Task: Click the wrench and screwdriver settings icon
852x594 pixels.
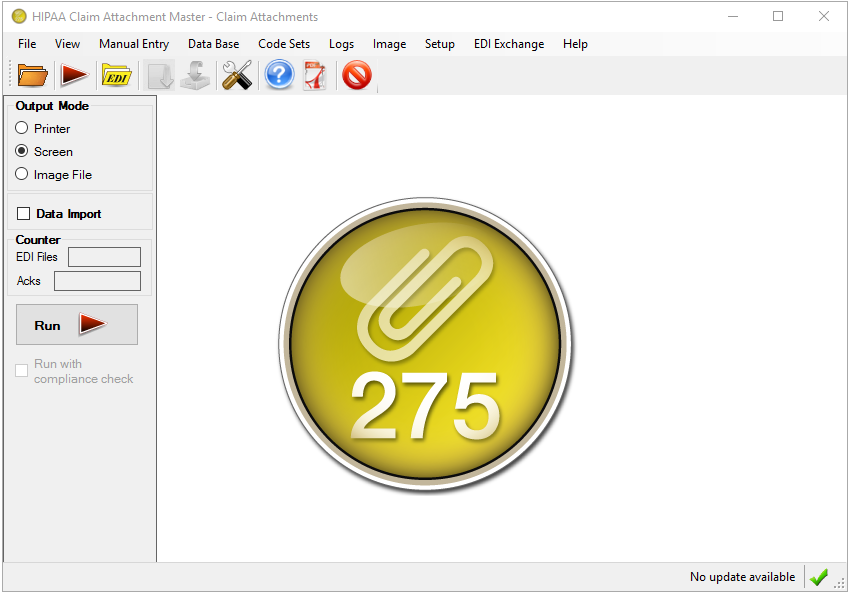Action: (237, 75)
